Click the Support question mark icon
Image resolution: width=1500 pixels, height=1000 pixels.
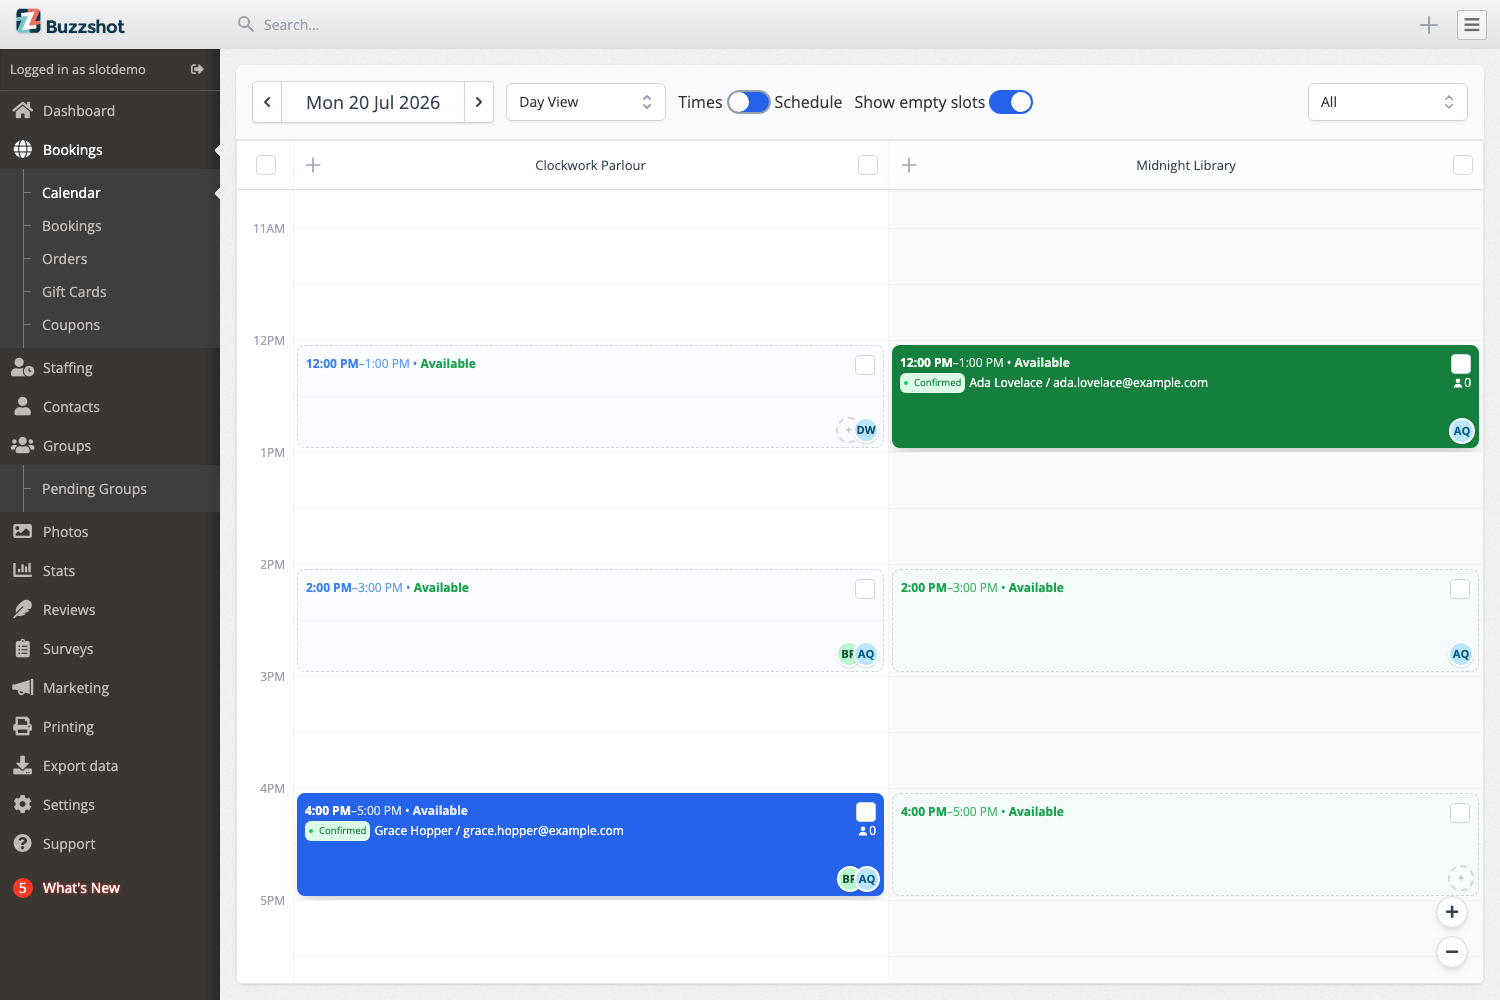[x=23, y=843]
